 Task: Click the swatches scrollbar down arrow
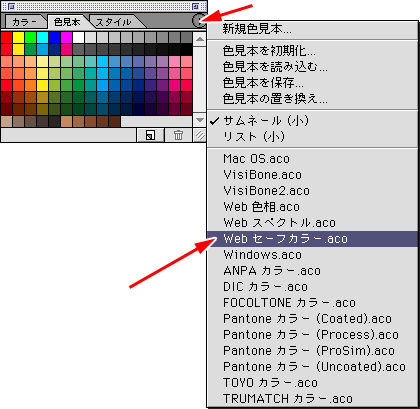click(x=200, y=120)
